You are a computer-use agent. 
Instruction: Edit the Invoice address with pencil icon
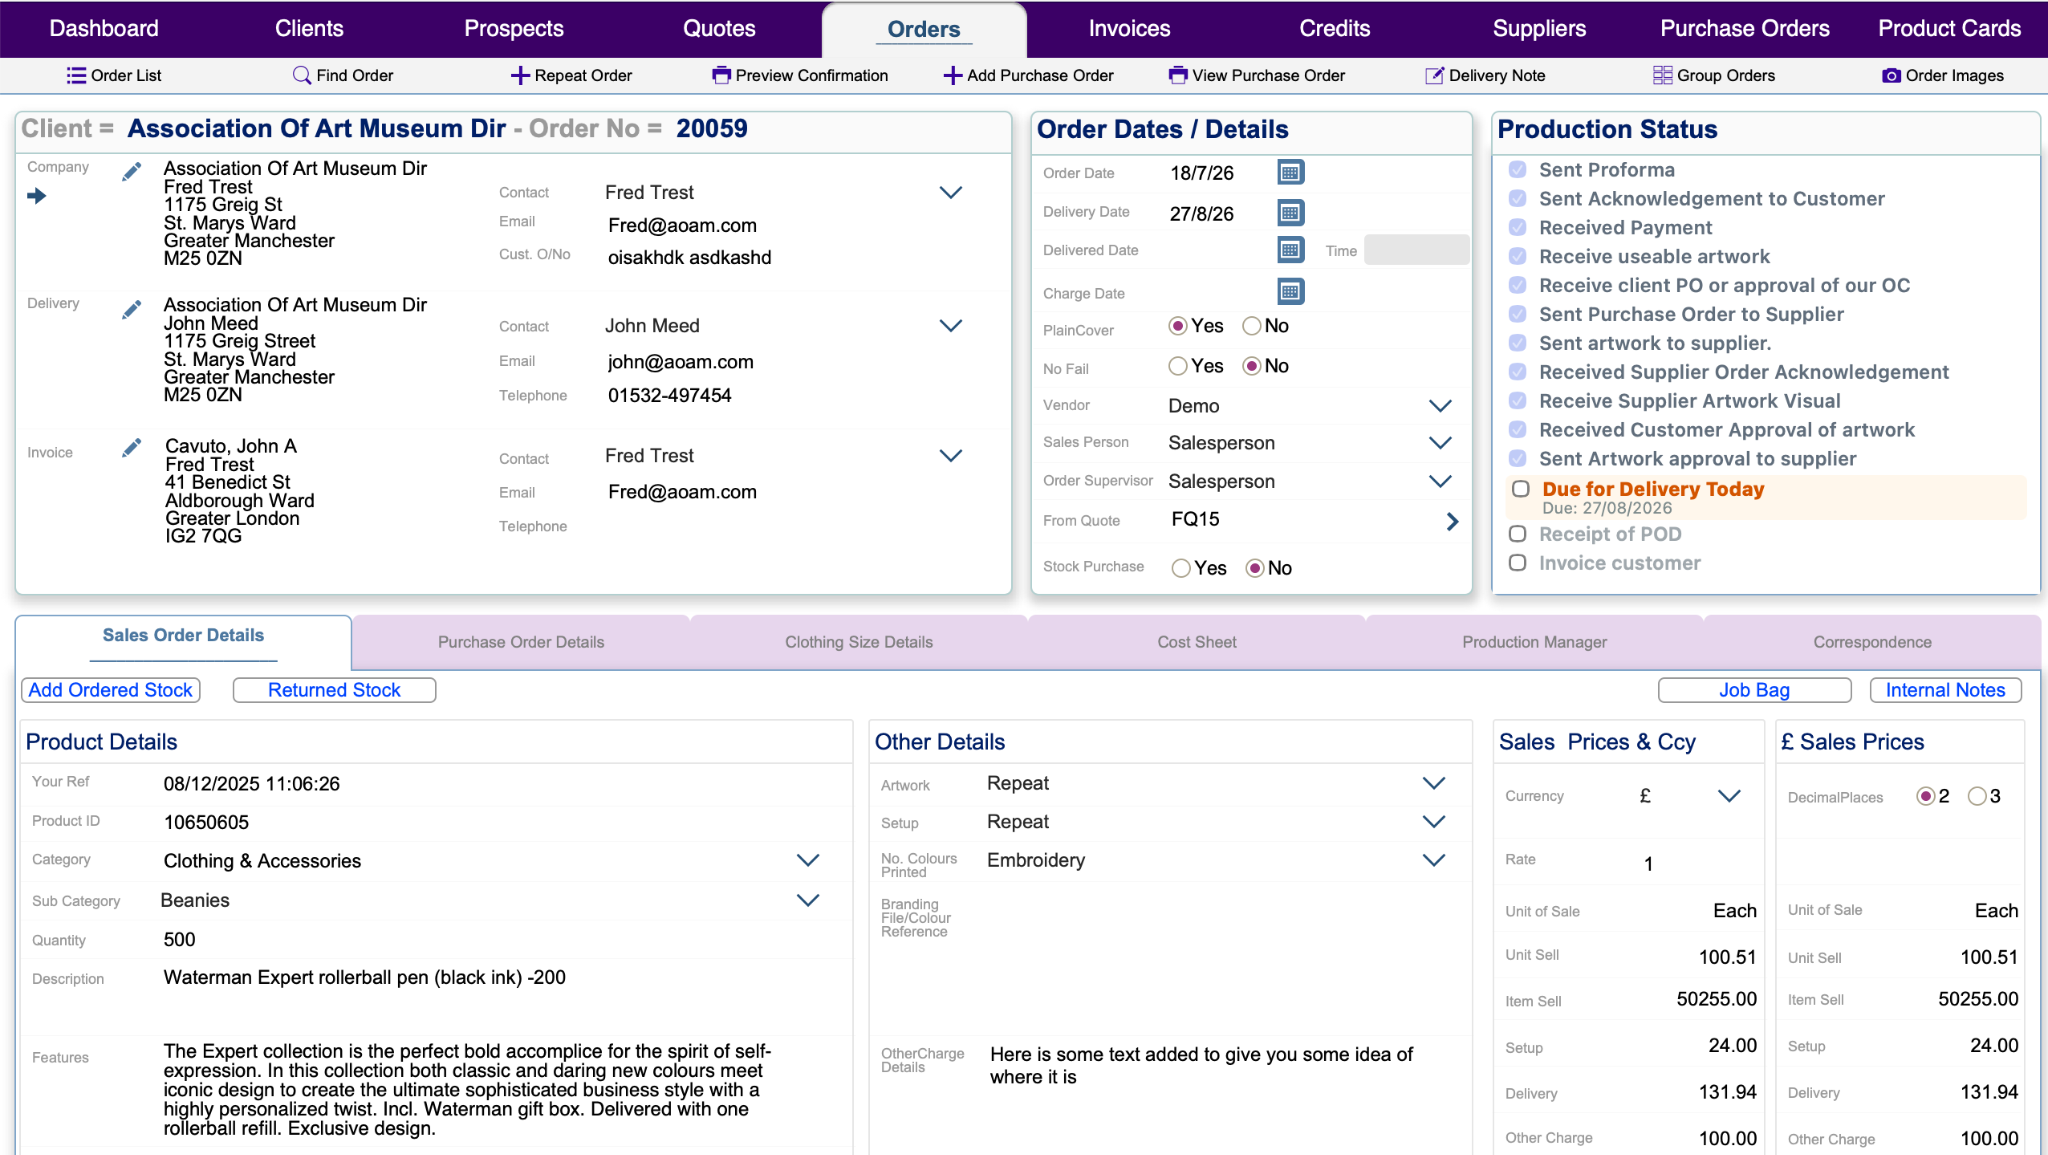pyautogui.click(x=131, y=448)
